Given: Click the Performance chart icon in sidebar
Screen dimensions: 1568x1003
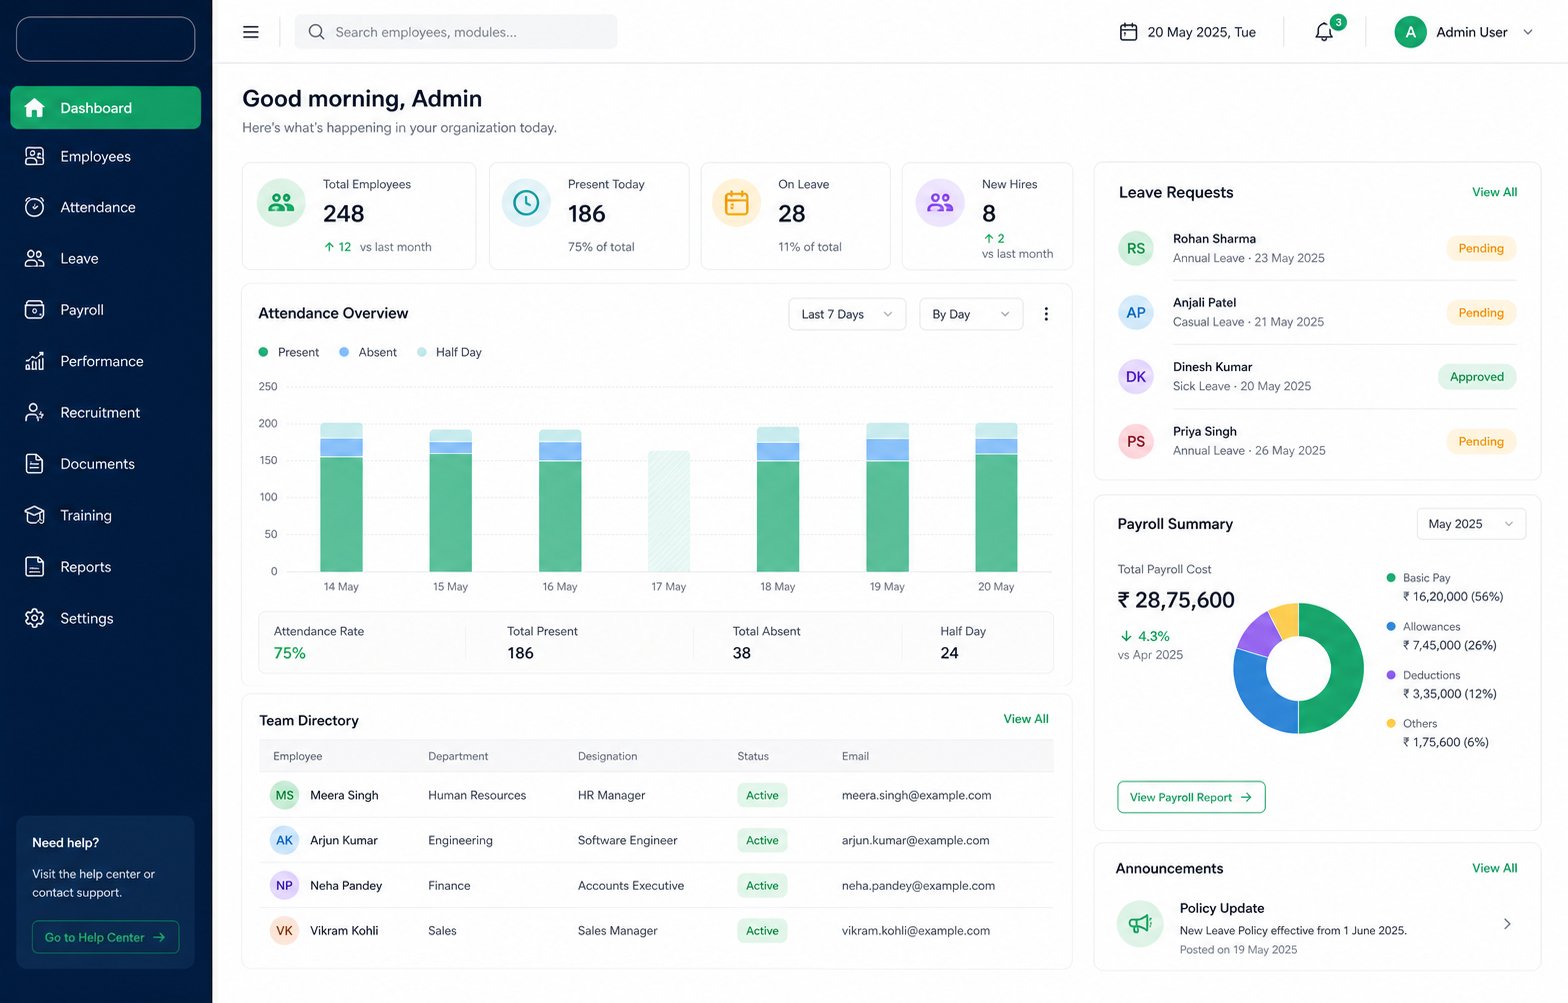Looking at the screenshot, I should (35, 361).
